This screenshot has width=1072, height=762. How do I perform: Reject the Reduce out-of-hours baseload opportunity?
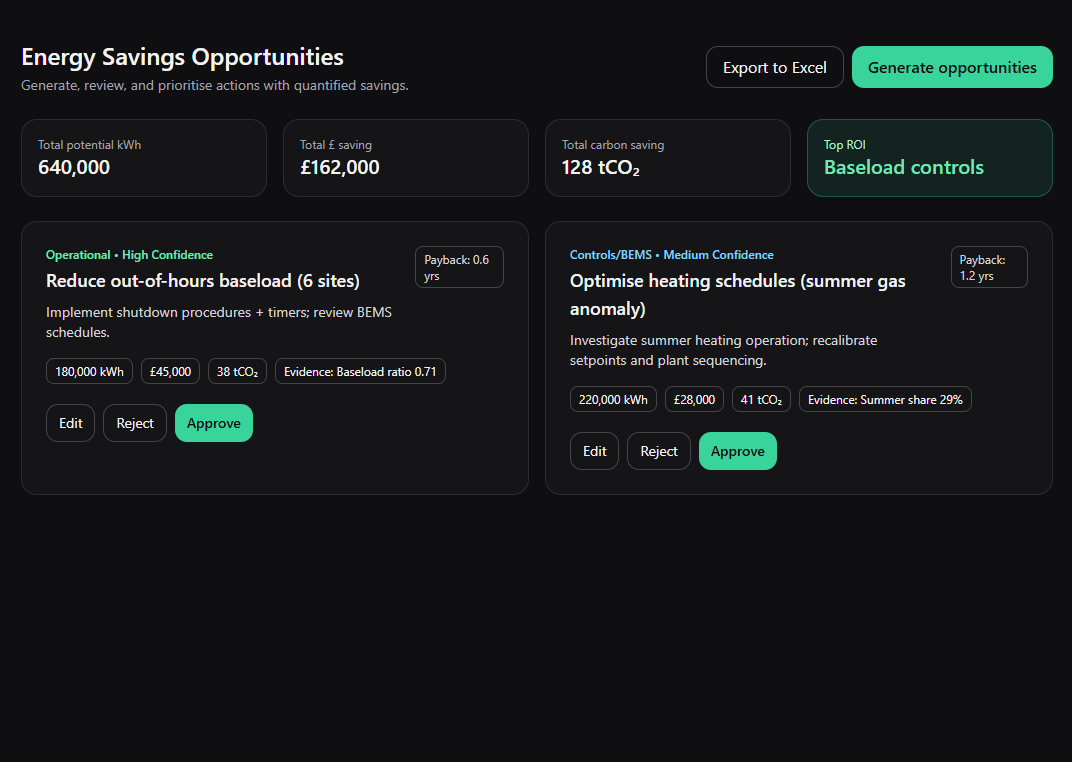(134, 422)
